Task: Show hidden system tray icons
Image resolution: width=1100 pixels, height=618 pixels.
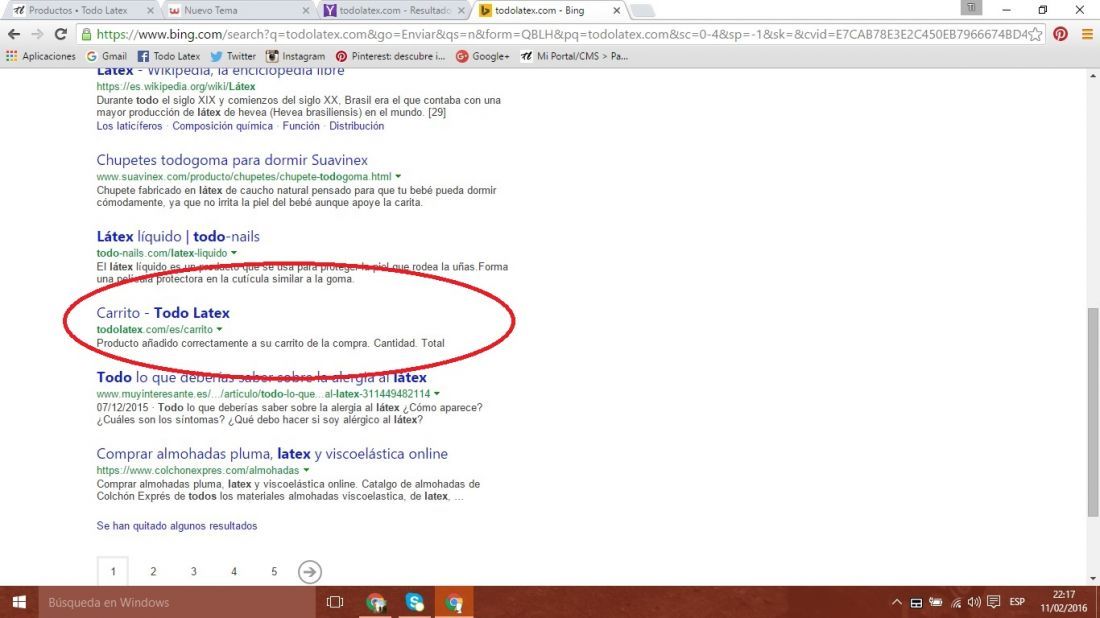Action: (x=897, y=602)
